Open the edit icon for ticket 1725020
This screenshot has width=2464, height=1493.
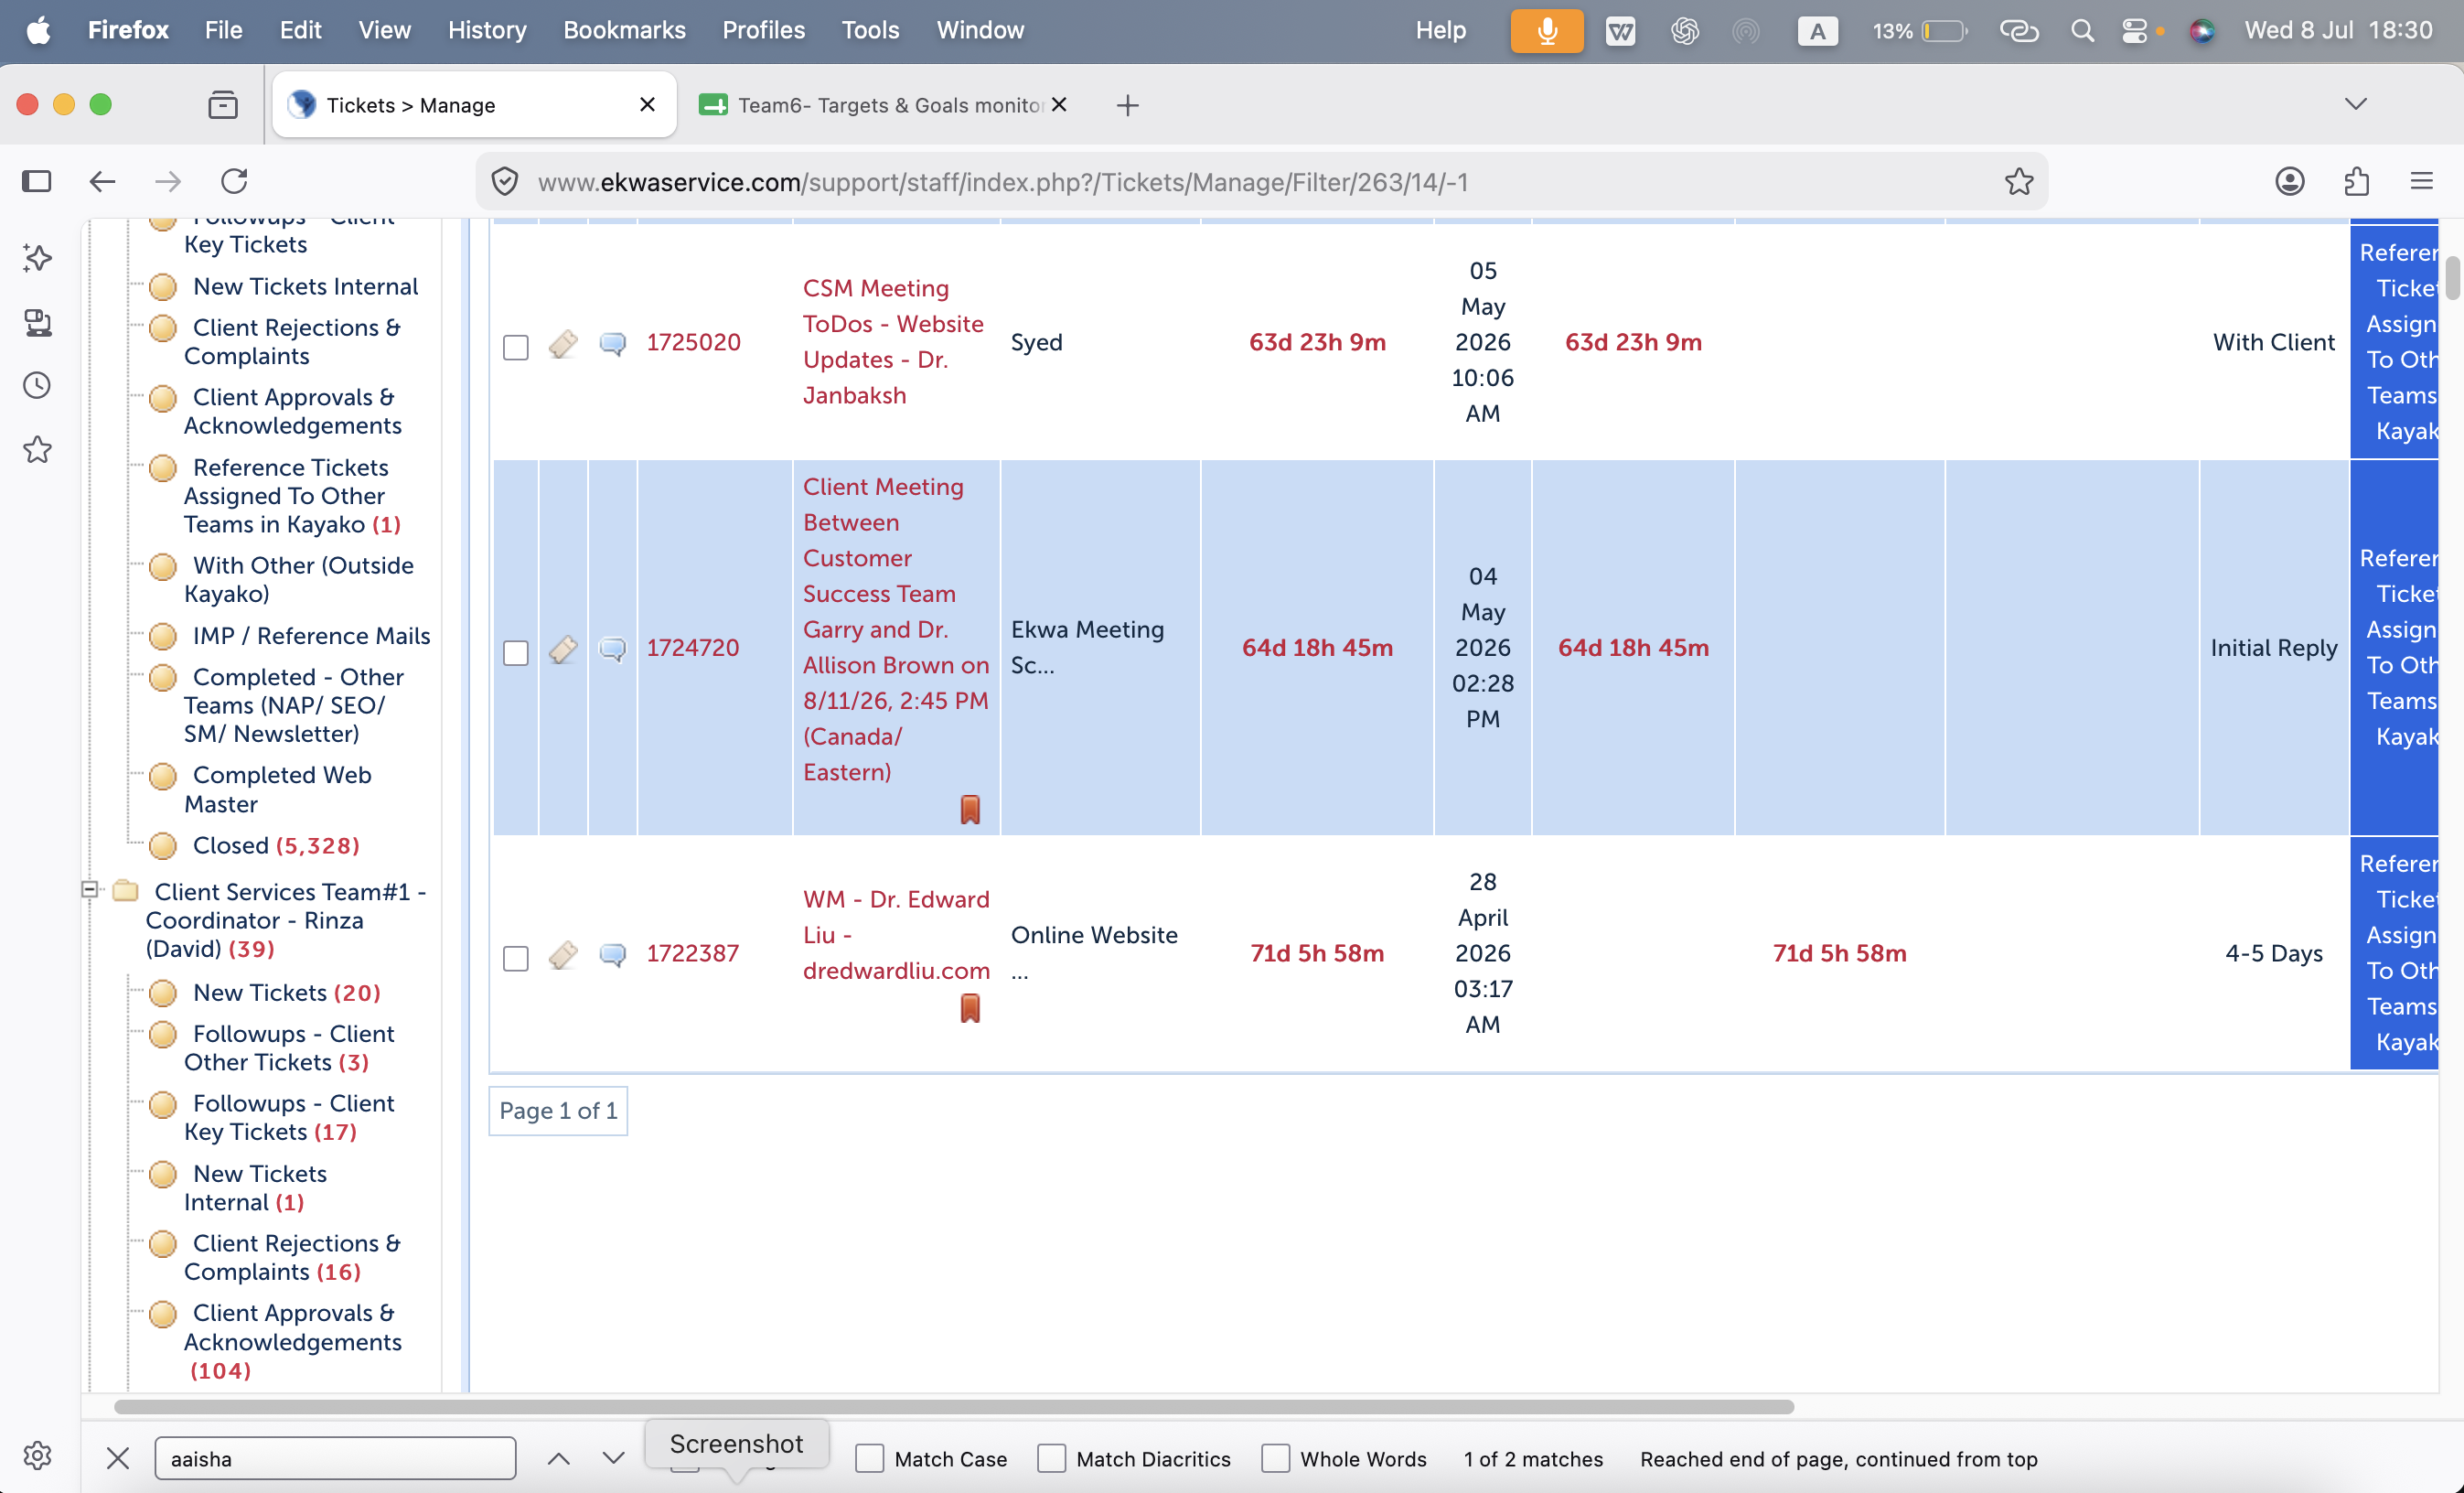pos(563,344)
